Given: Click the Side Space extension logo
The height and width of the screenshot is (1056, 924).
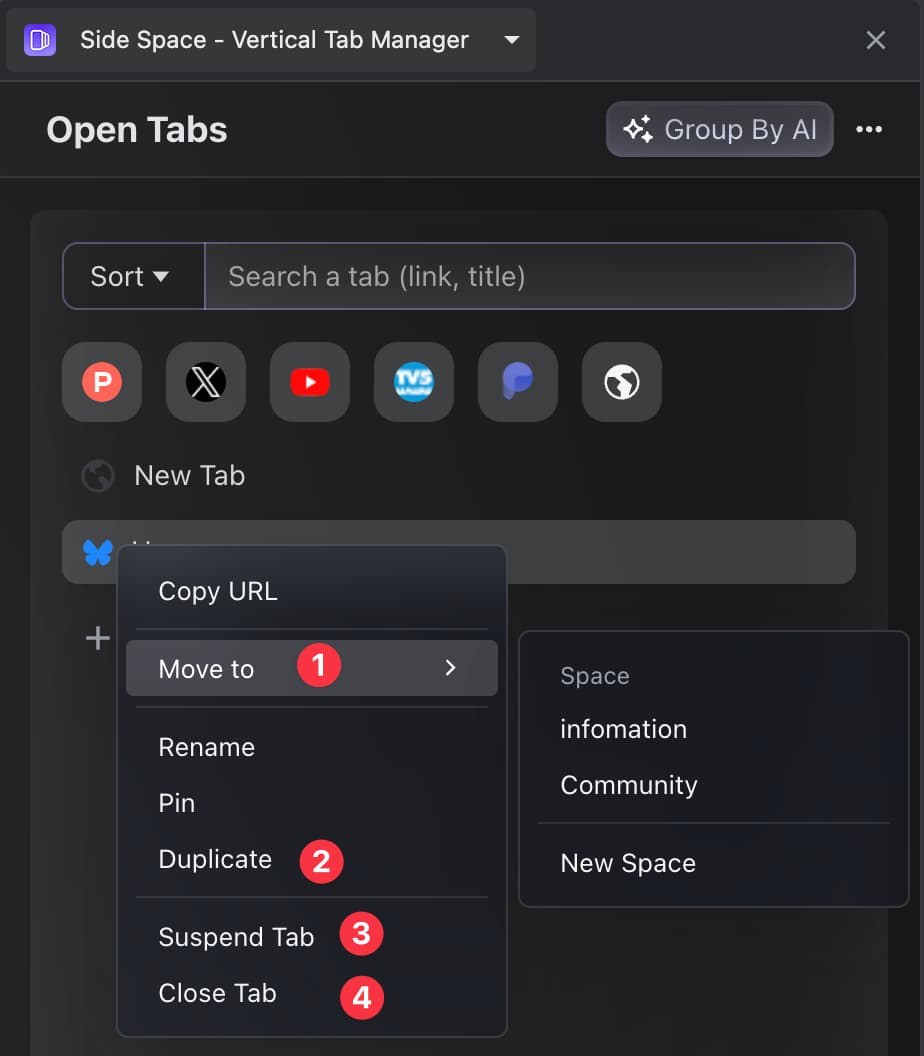Looking at the screenshot, I should pos(38,40).
